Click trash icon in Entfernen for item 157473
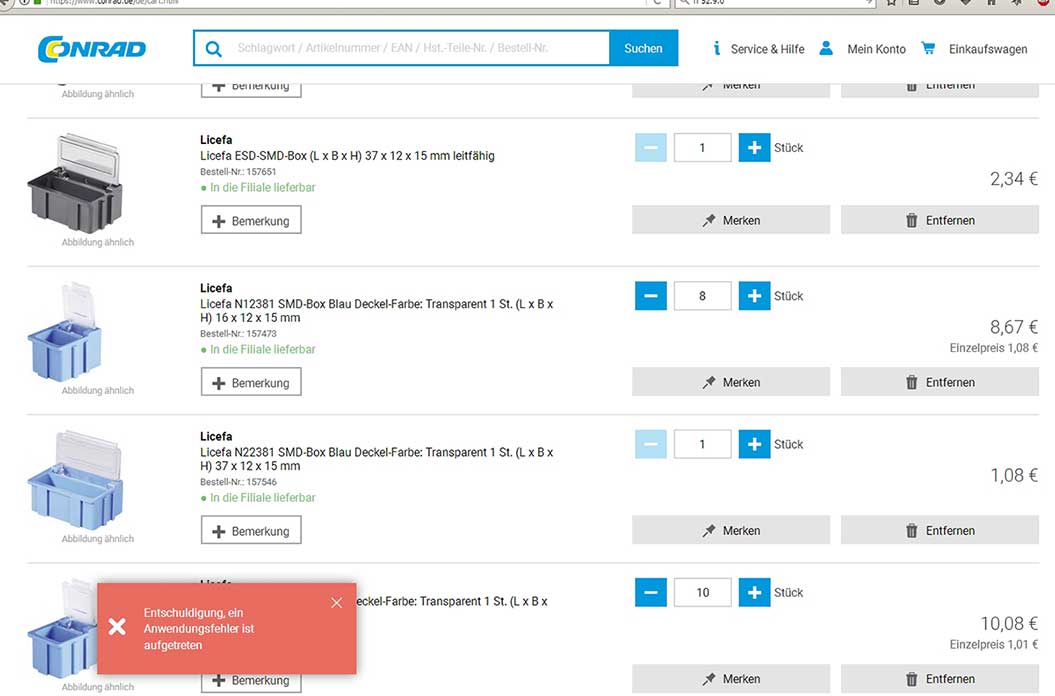 [912, 382]
